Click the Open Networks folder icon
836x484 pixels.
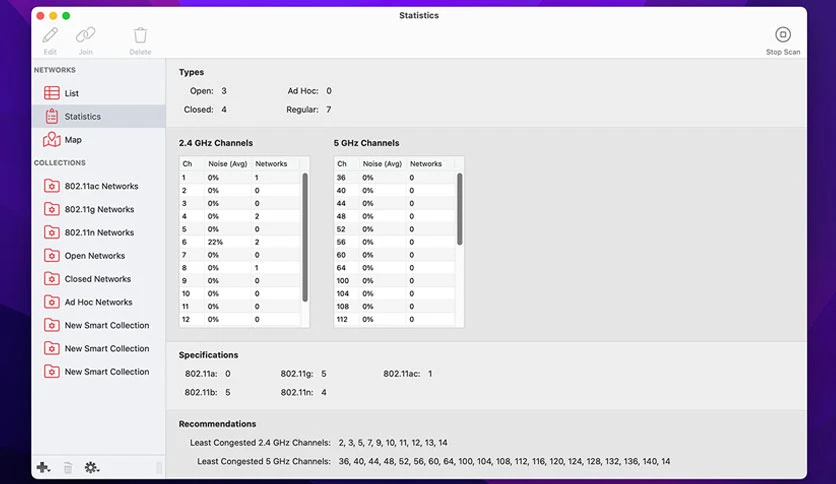pyautogui.click(x=52, y=255)
